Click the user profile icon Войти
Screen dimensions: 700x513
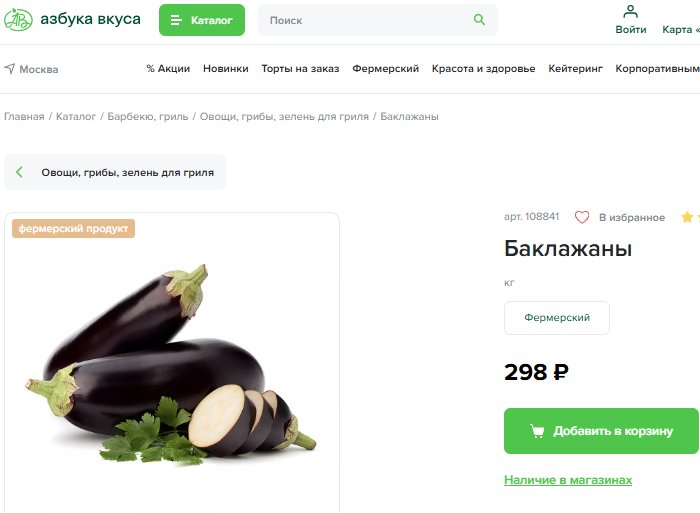coord(630,12)
